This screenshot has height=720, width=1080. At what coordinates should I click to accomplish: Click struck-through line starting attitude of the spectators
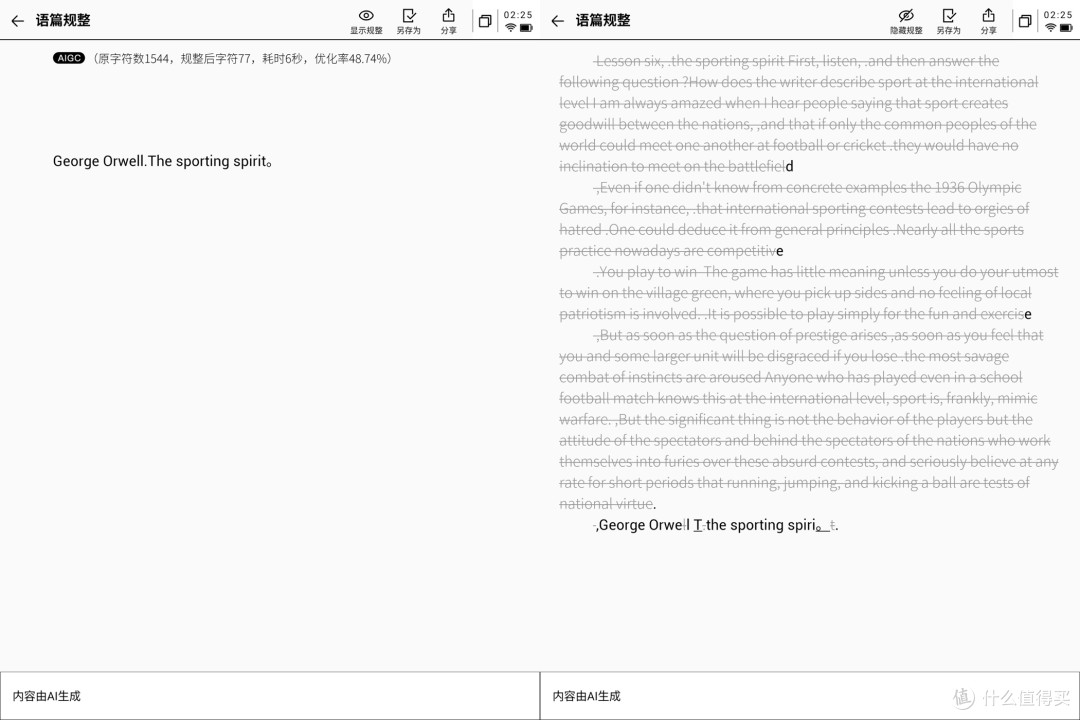805,441
